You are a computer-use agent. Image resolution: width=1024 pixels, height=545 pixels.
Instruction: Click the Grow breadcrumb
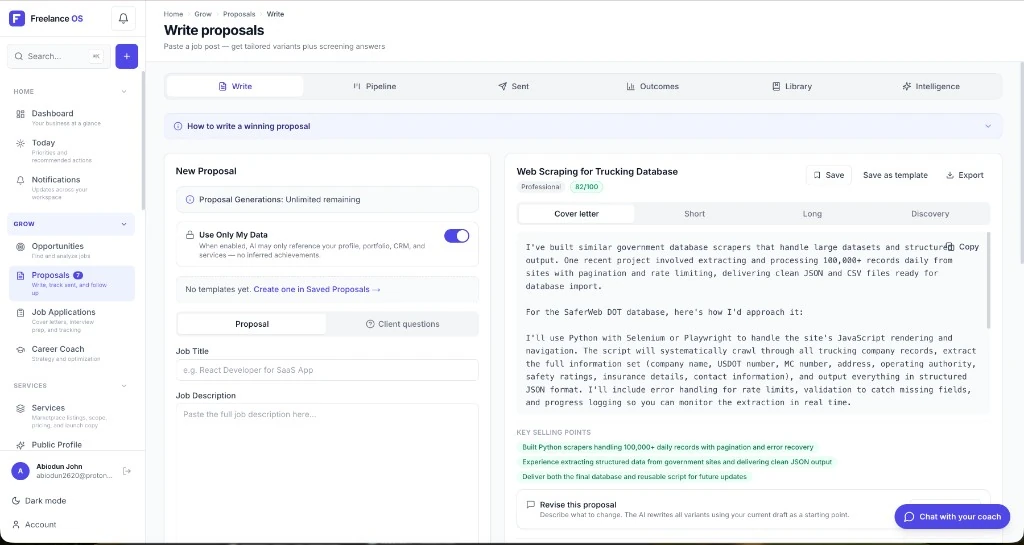[x=203, y=14]
